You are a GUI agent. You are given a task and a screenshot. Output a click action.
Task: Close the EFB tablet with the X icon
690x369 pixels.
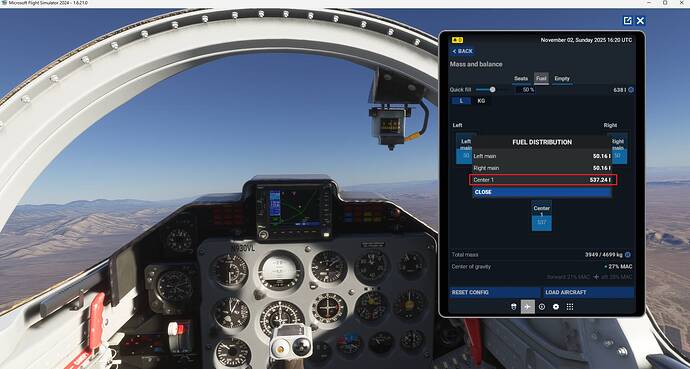pyautogui.click(x=640, y=21)
